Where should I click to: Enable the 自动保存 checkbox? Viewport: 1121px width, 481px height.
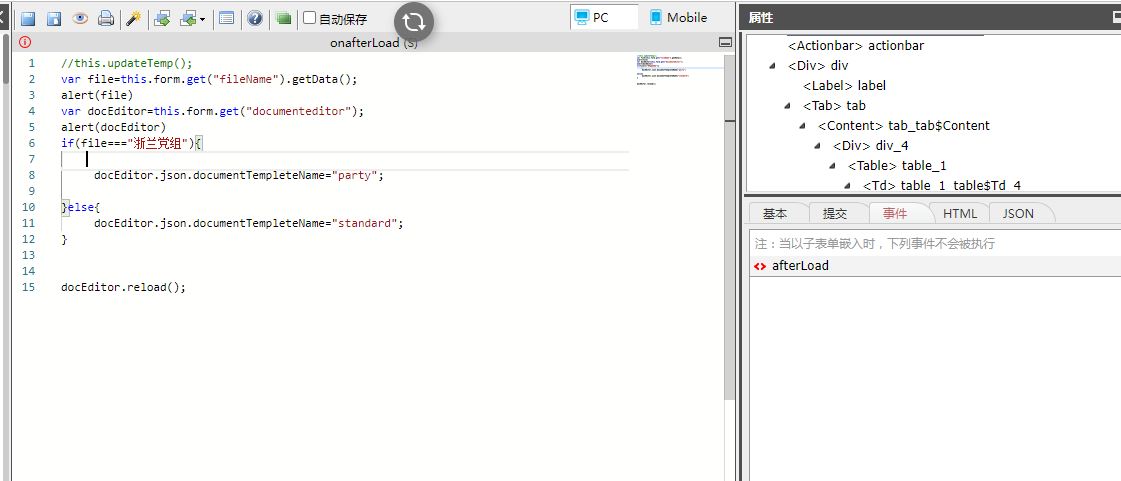click(x=310, y=18)
